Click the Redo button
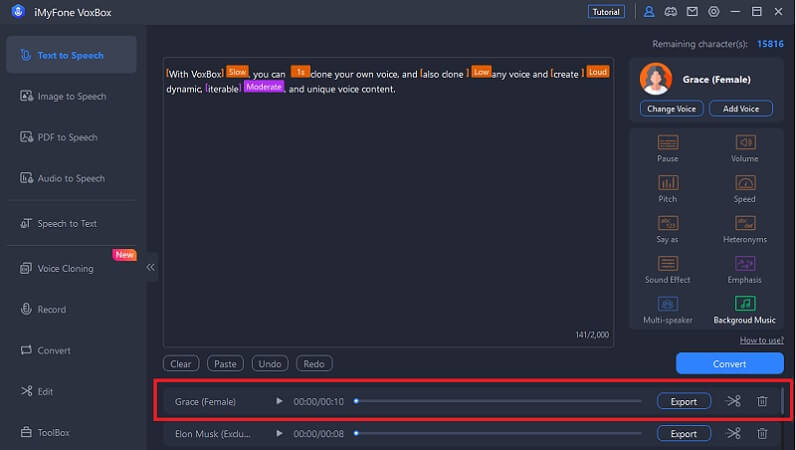 click(314, 364)
